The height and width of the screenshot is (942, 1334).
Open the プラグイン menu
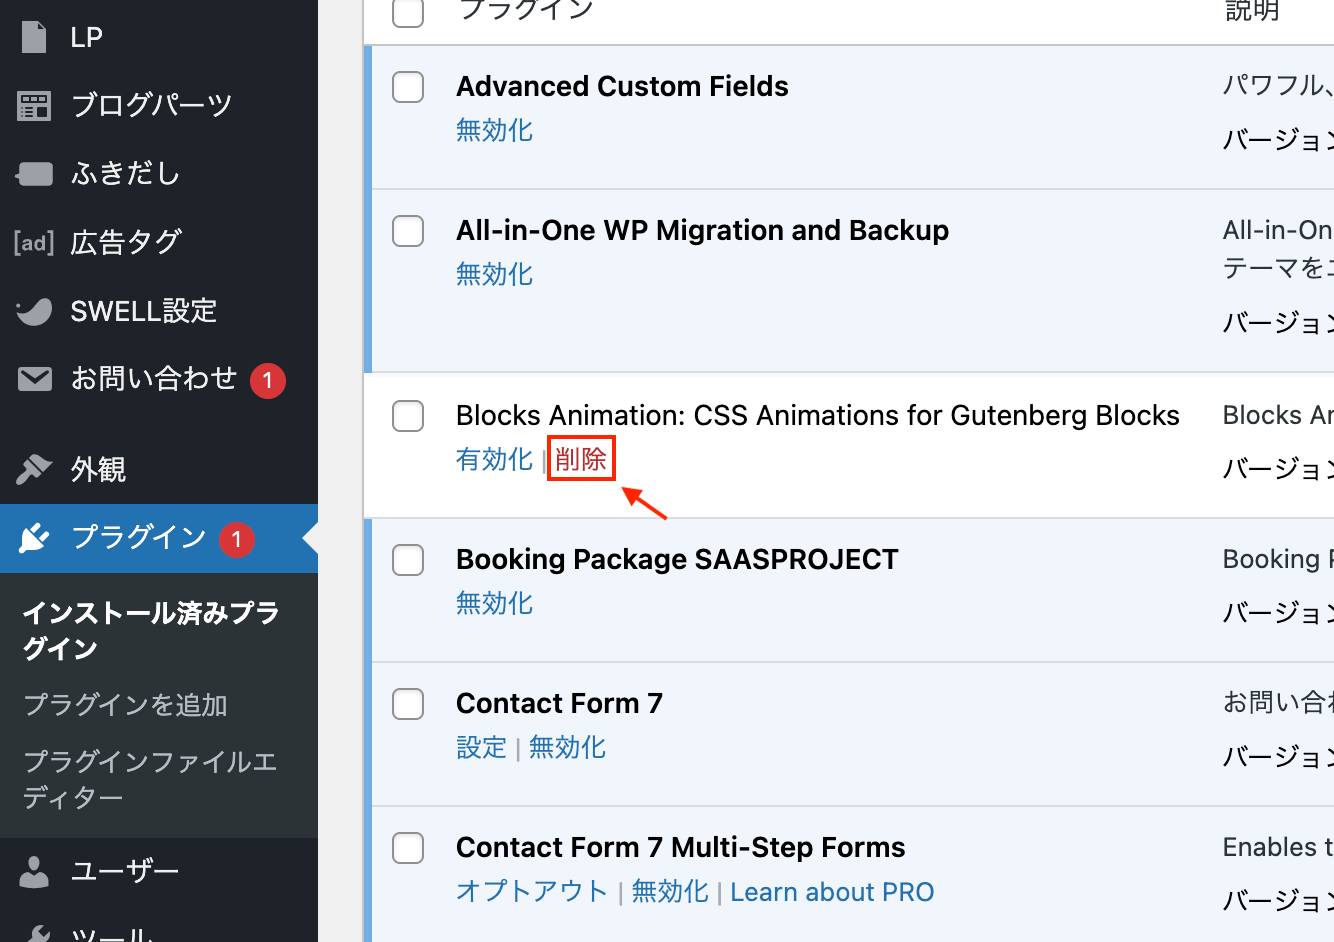(159, 538)
